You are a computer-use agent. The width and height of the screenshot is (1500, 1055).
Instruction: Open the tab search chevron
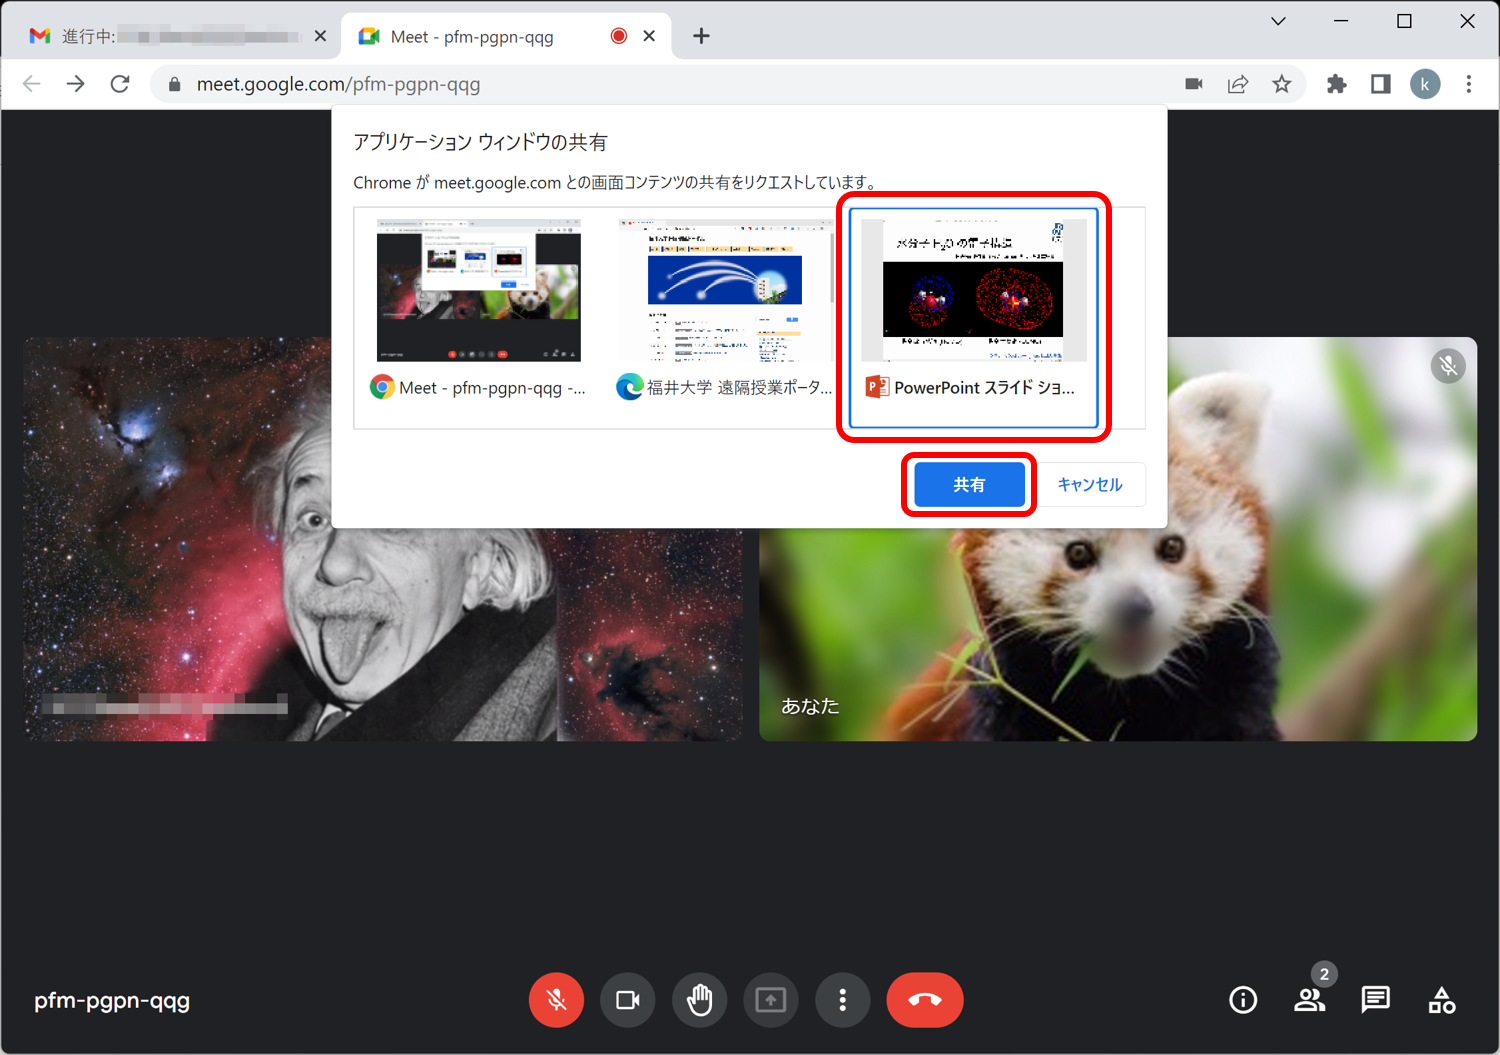1278,21
